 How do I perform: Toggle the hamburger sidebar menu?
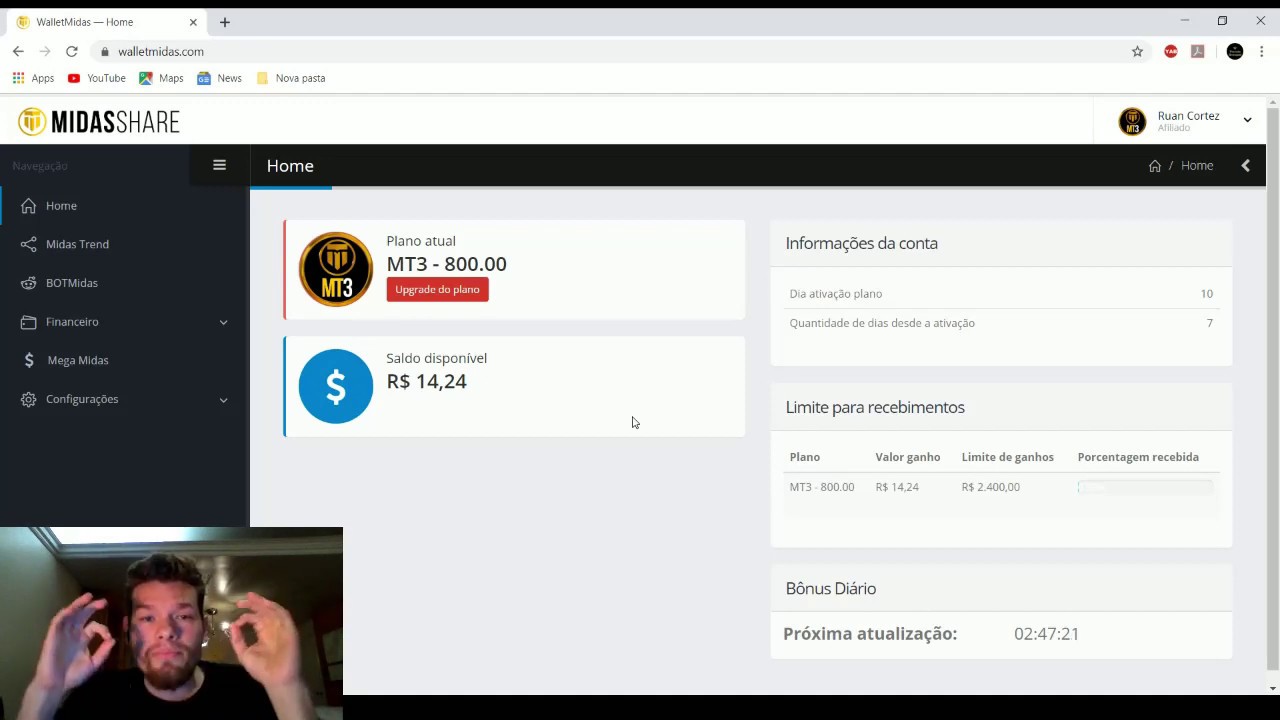click(219, 165)
